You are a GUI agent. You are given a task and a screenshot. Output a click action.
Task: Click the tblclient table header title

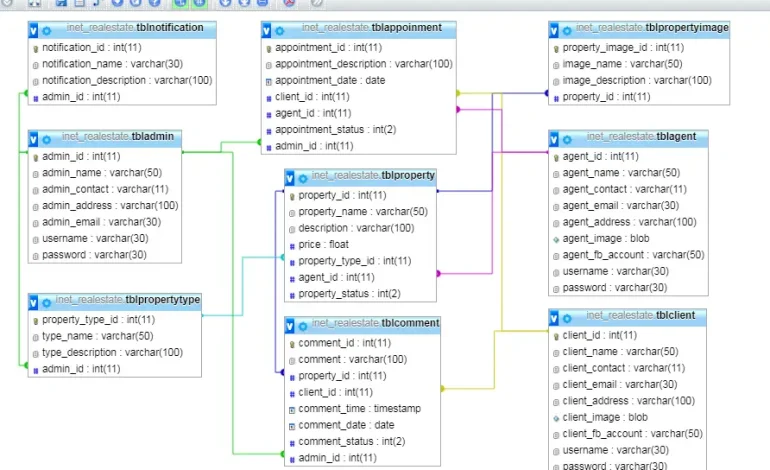coord(640,315)
